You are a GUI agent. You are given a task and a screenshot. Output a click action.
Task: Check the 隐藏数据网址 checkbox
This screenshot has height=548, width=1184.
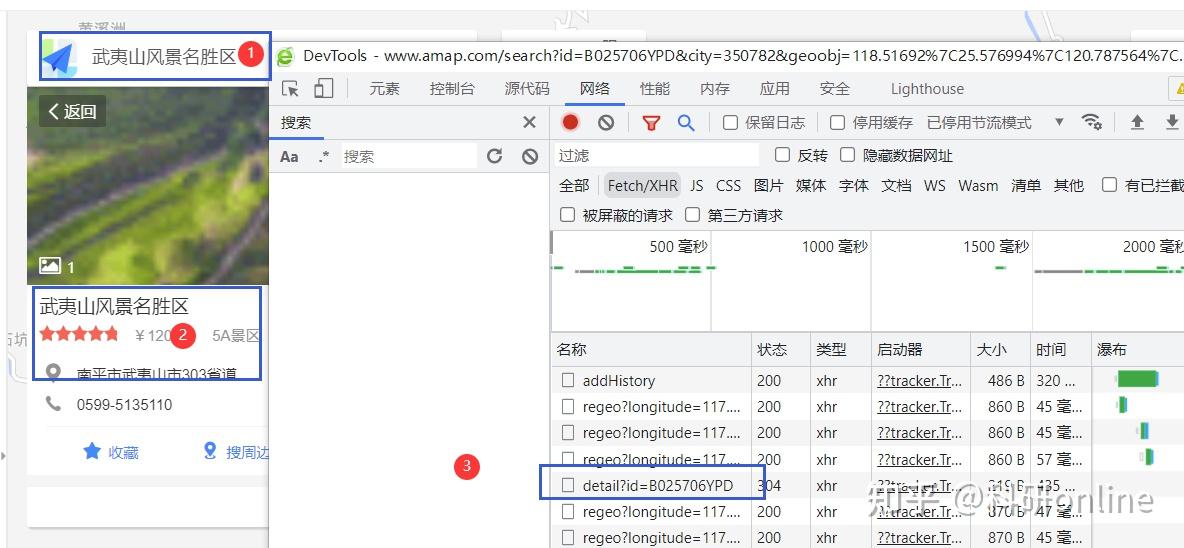[848, 155]
